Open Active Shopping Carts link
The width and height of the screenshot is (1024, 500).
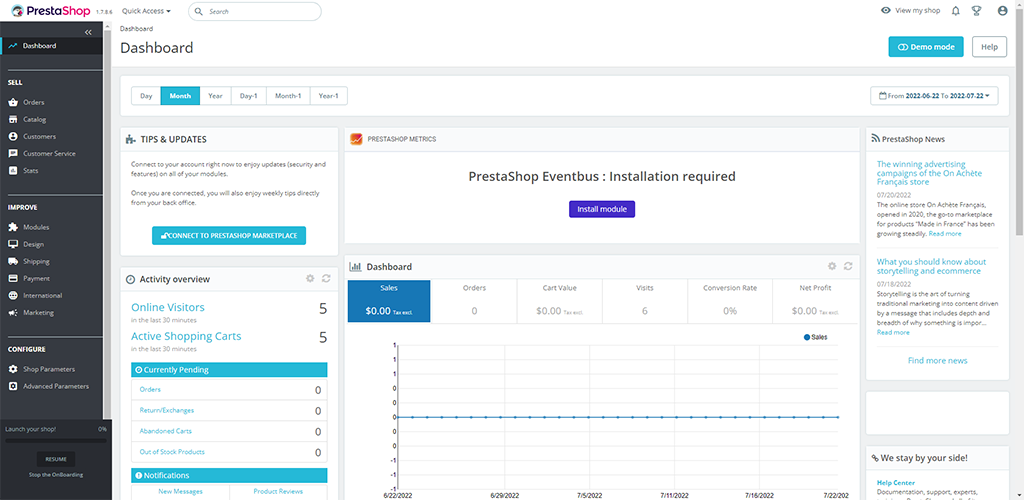click(x=186, y=336)
